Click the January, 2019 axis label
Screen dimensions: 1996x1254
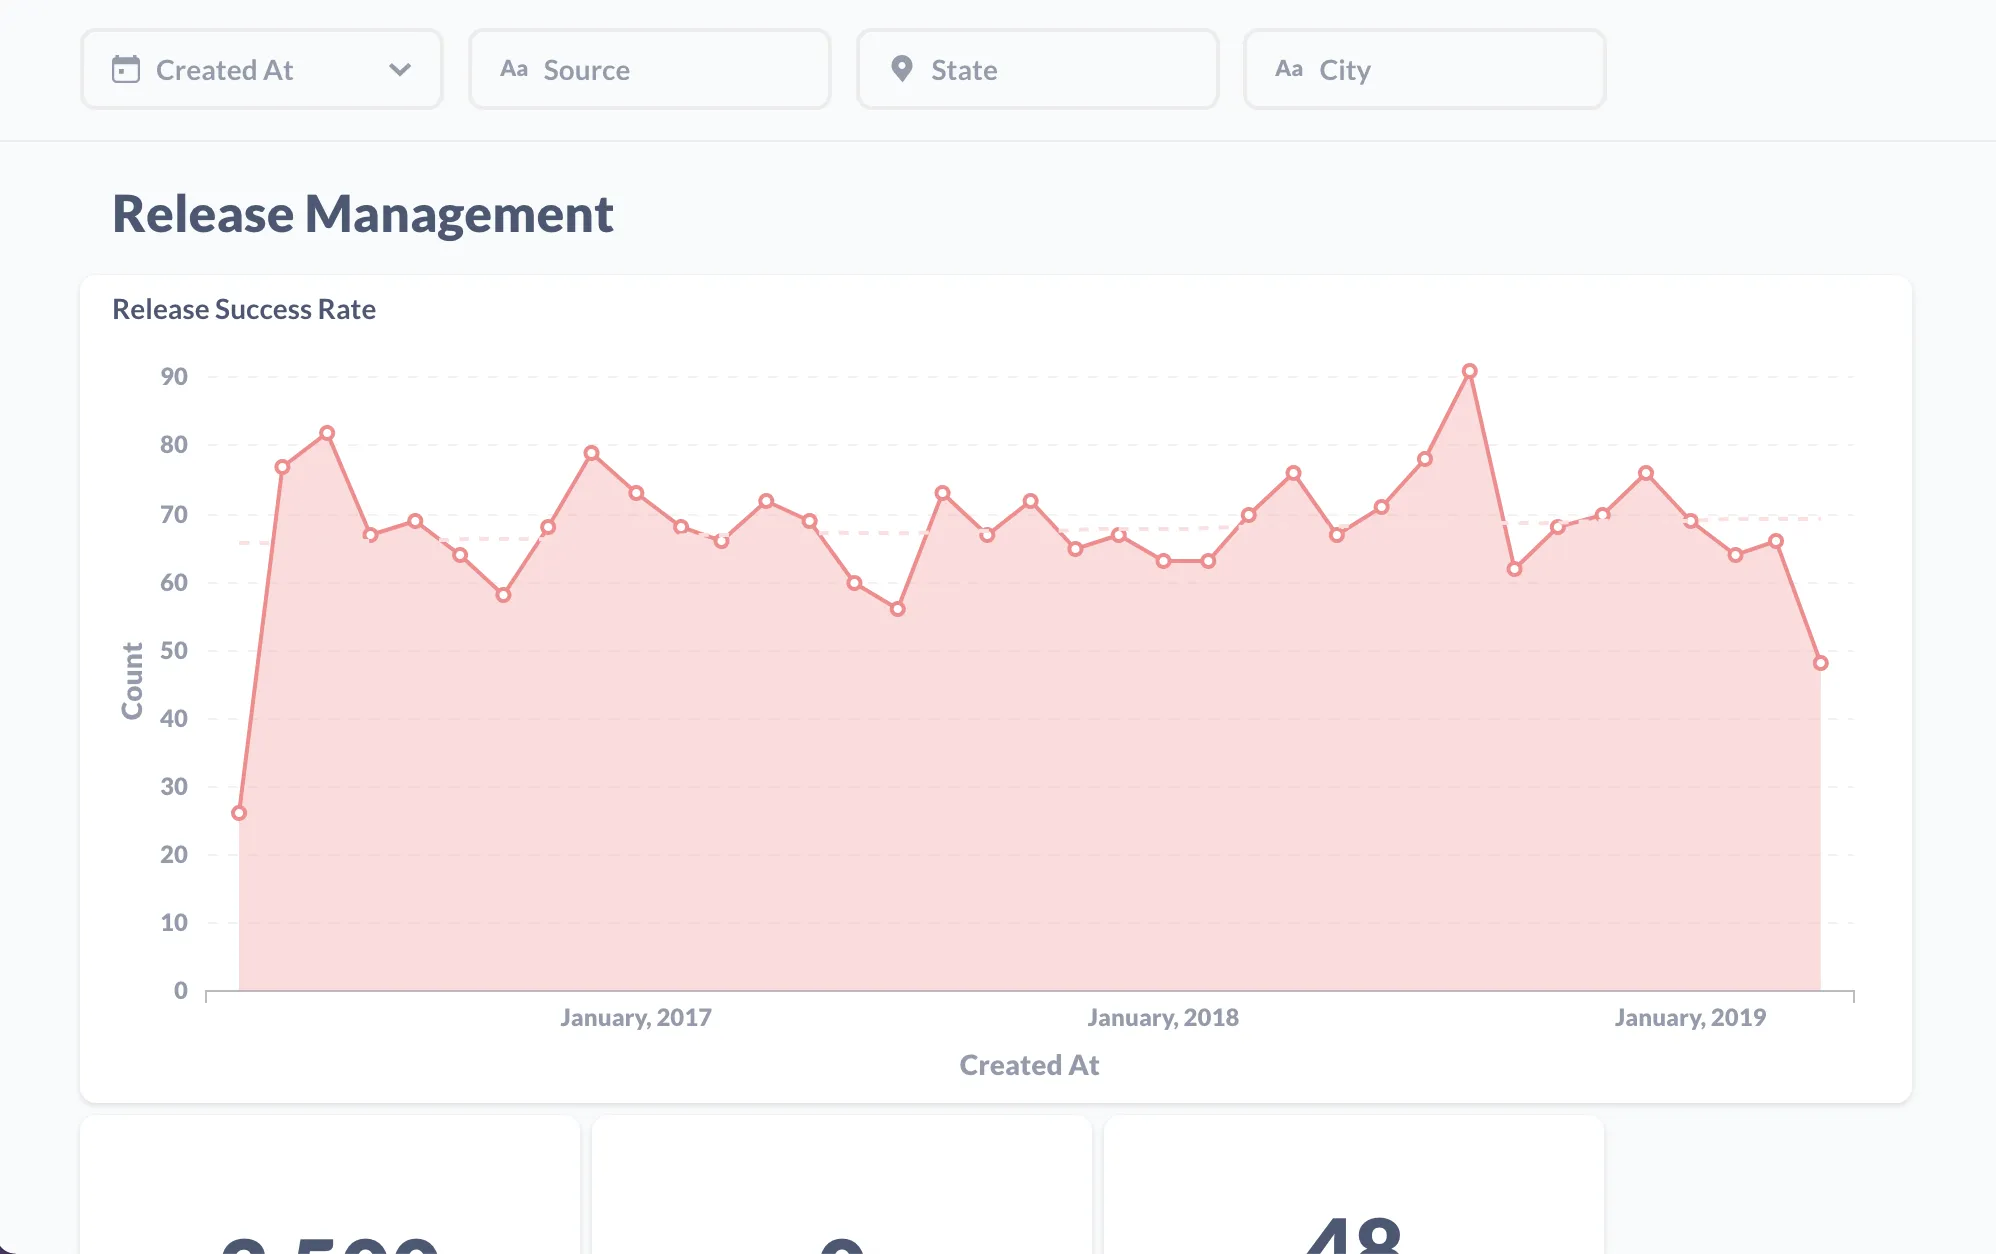coord(1690,1017)
